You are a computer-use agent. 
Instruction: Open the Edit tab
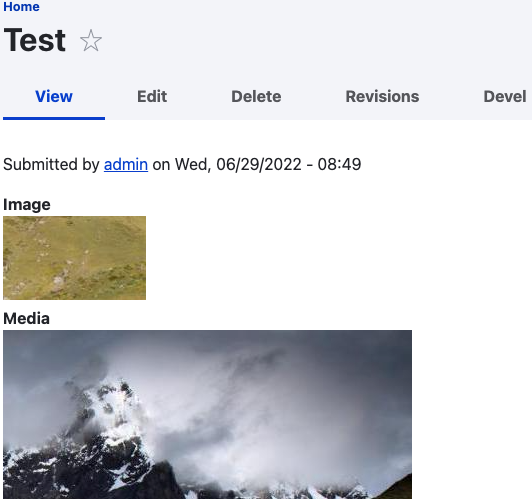(x=152, y=96)
